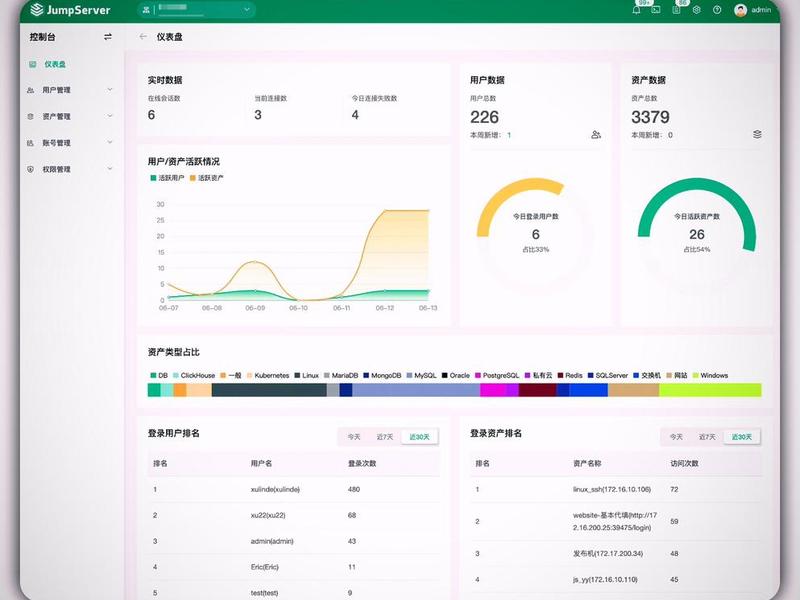This screenshot has height=600, width=800.
Task: Click the dark Linux segment in bar
Action: click(x=269, y=390)
